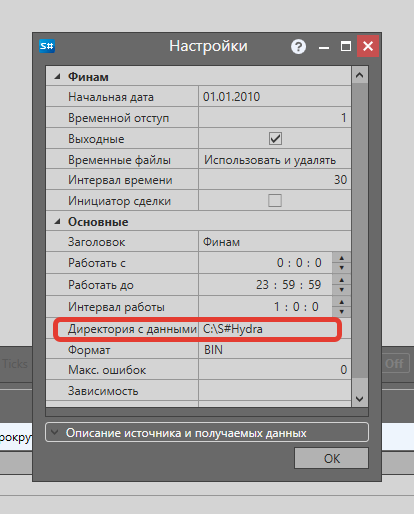Image resolution: width=414 pixels, height=514 pixels.
Task: Increase the Работать с time value
Action: (342, 258)
